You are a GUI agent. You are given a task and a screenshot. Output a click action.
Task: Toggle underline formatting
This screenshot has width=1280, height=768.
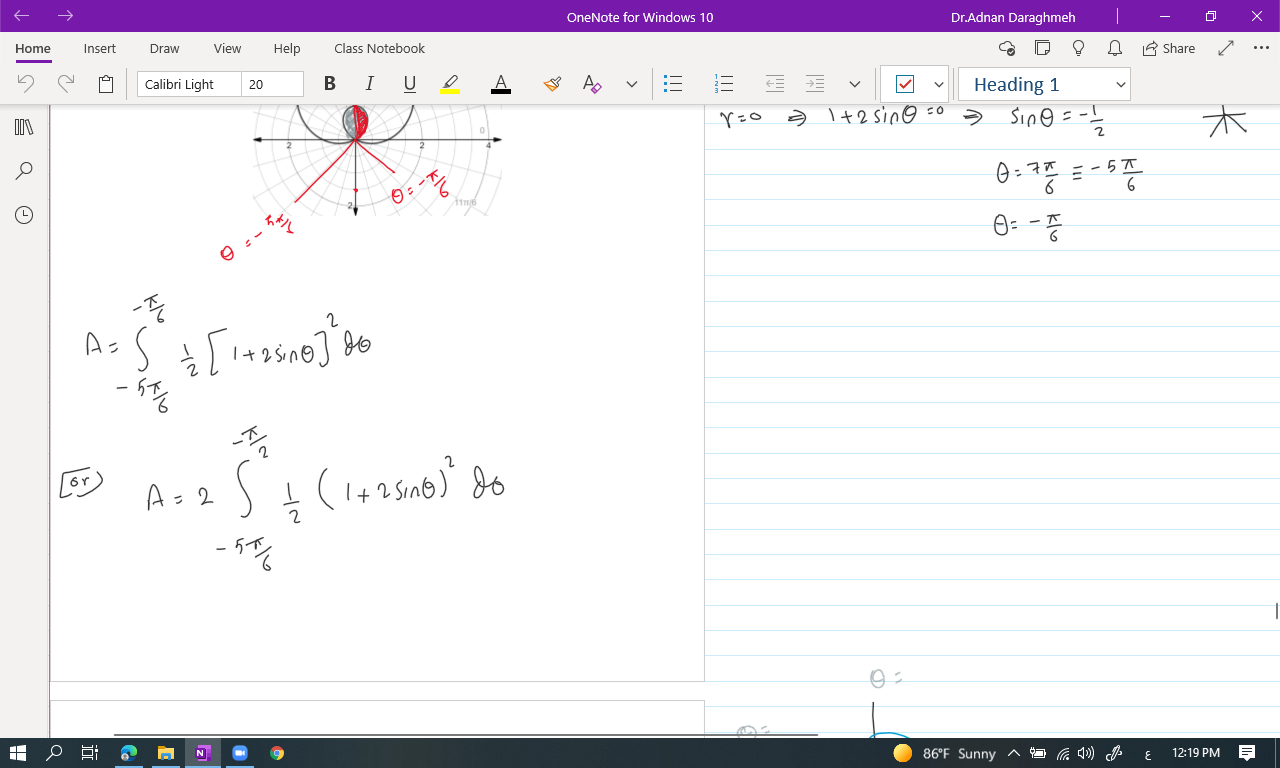pyautogui.click(x=409, y=84)
